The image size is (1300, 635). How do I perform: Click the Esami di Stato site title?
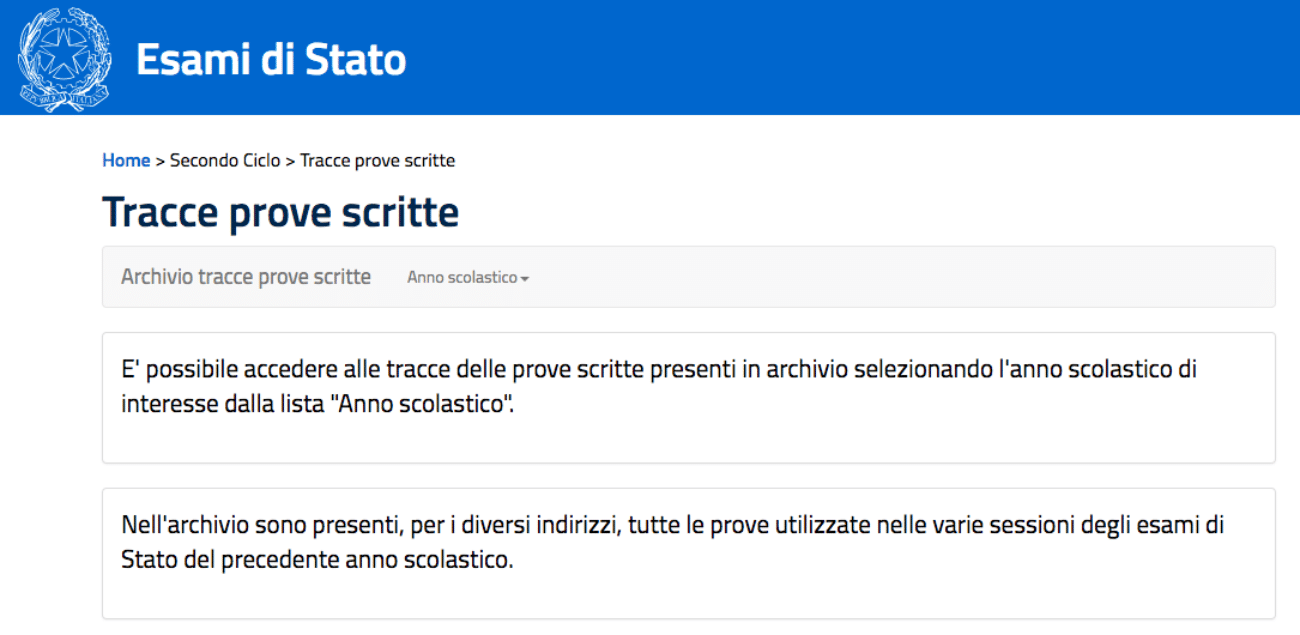pos(271,60)
